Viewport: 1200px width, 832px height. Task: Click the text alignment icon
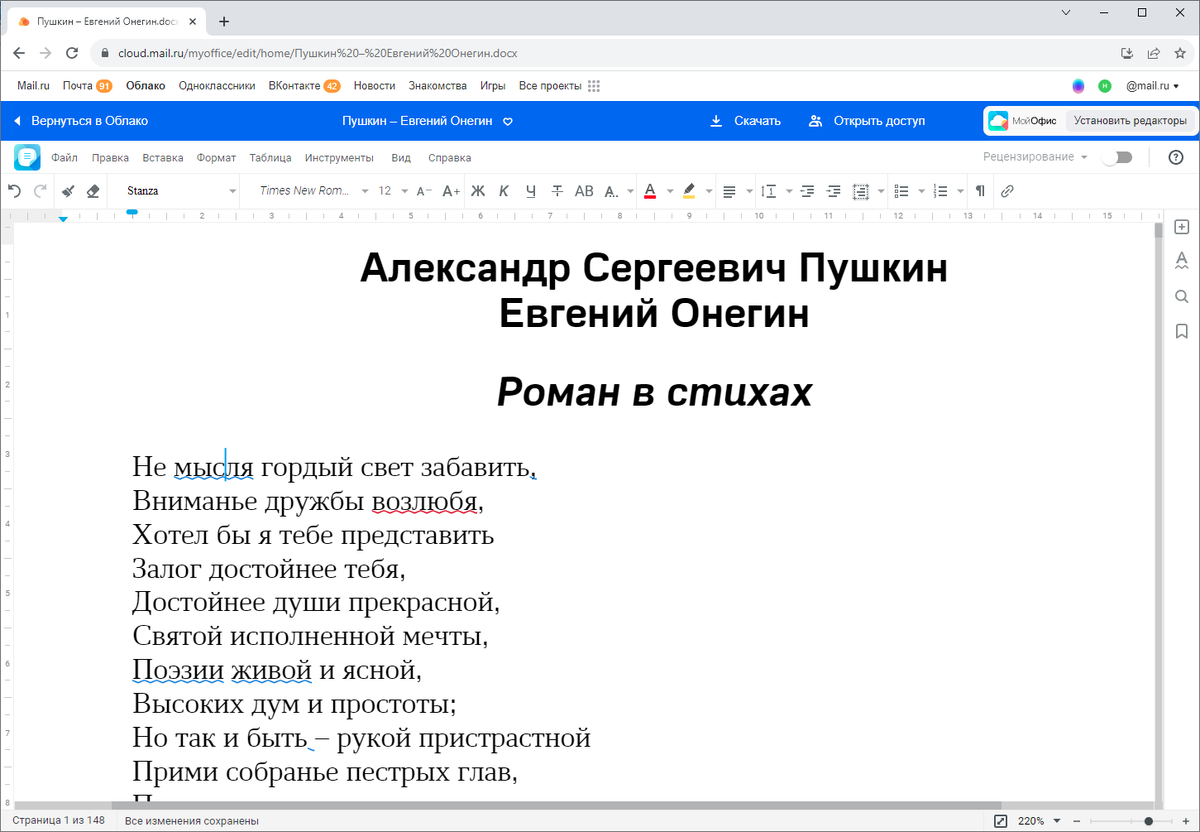729,190
